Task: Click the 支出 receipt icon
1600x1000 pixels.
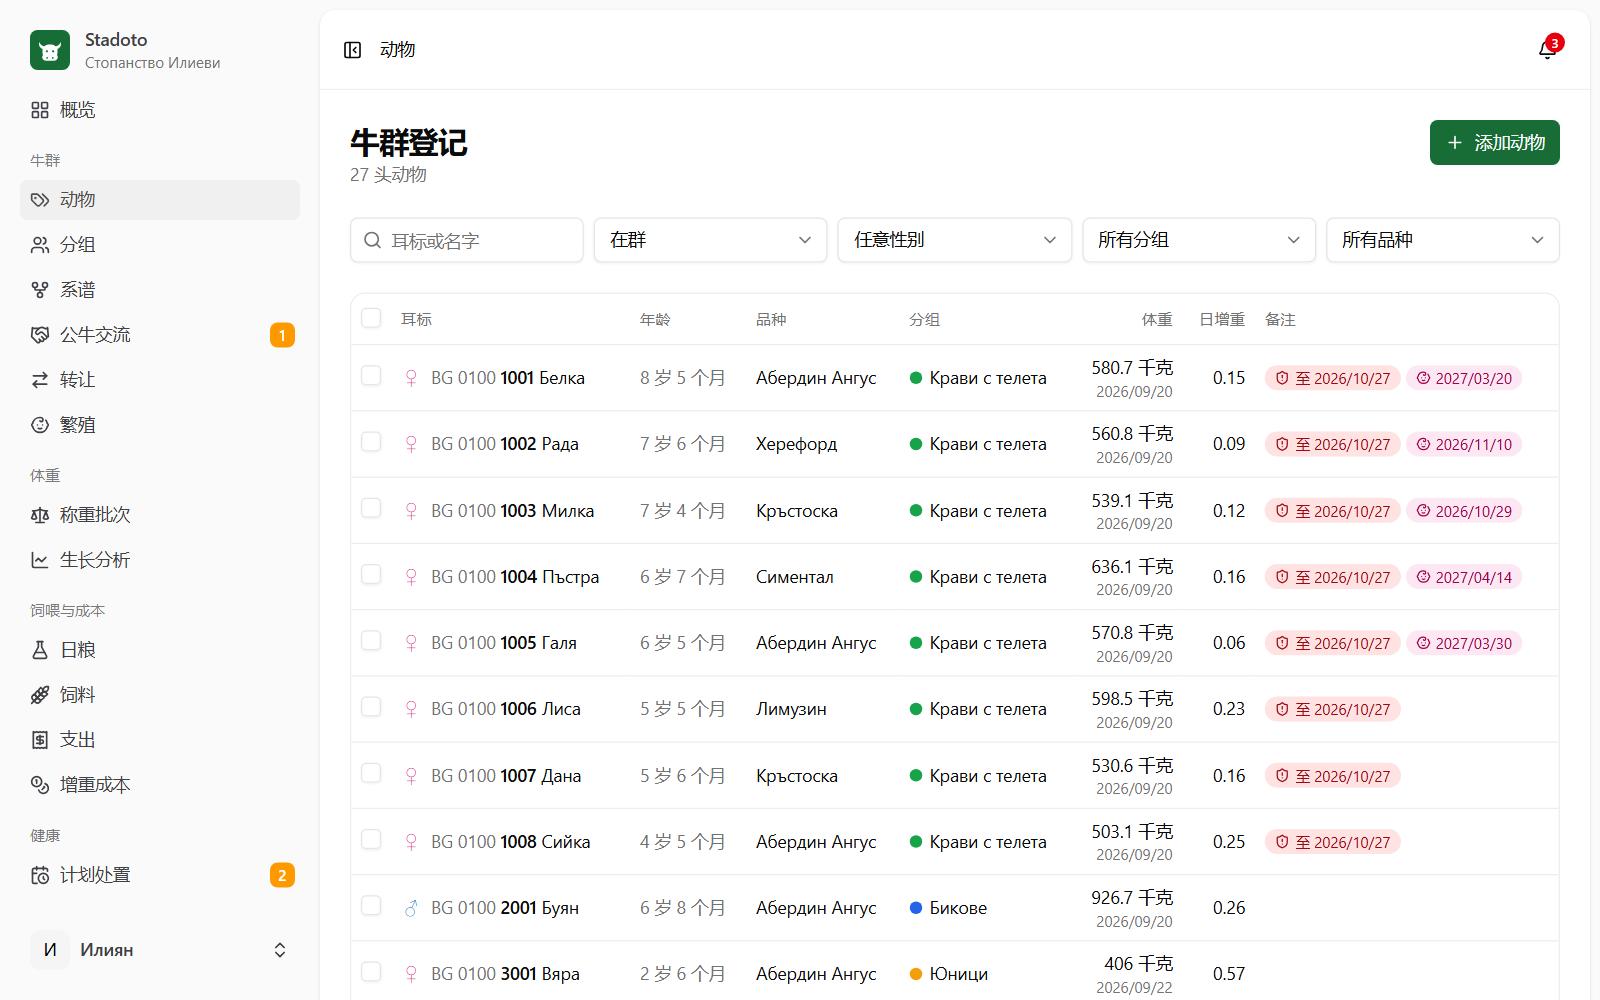Action: pyautogui.click(x=40, y=740)
